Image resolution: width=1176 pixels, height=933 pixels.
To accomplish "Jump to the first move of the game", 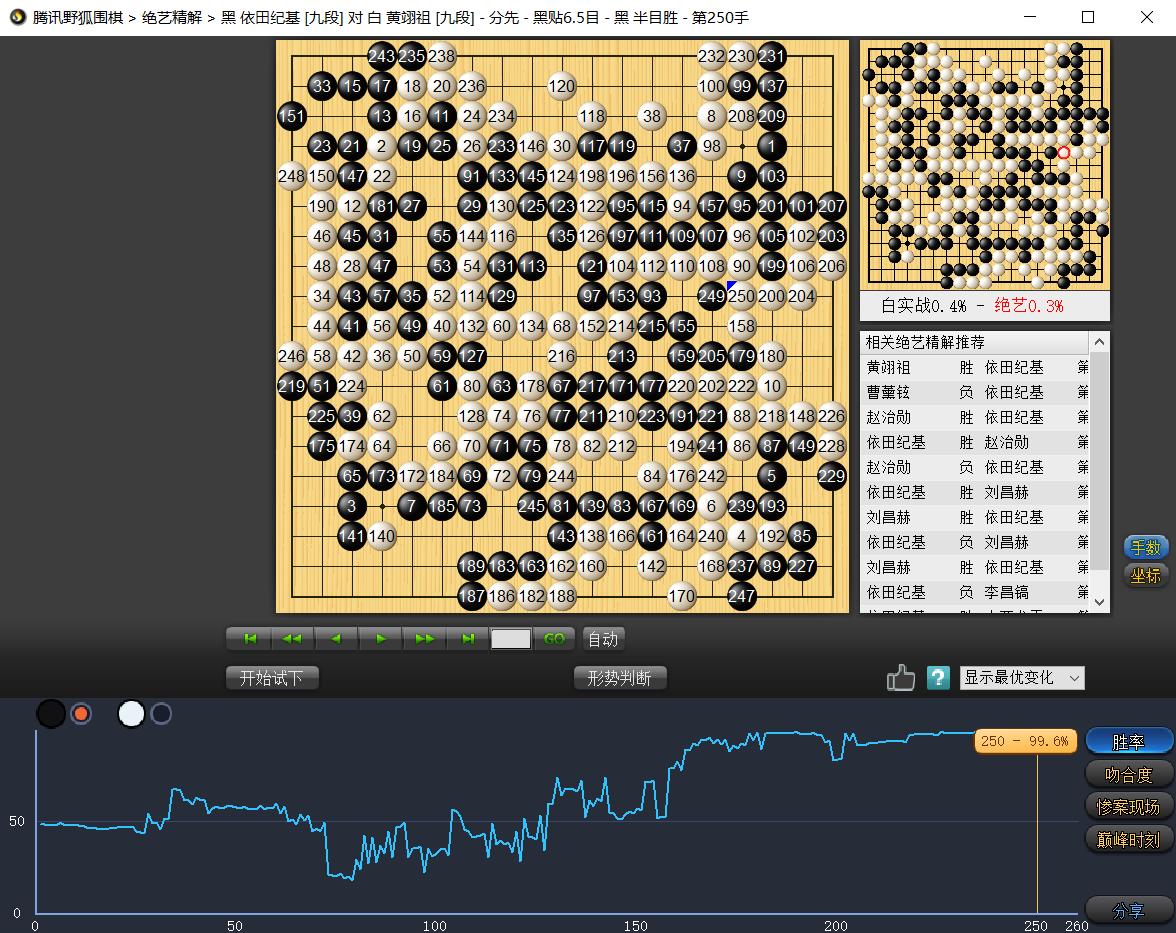I will [x=249, y=639].
